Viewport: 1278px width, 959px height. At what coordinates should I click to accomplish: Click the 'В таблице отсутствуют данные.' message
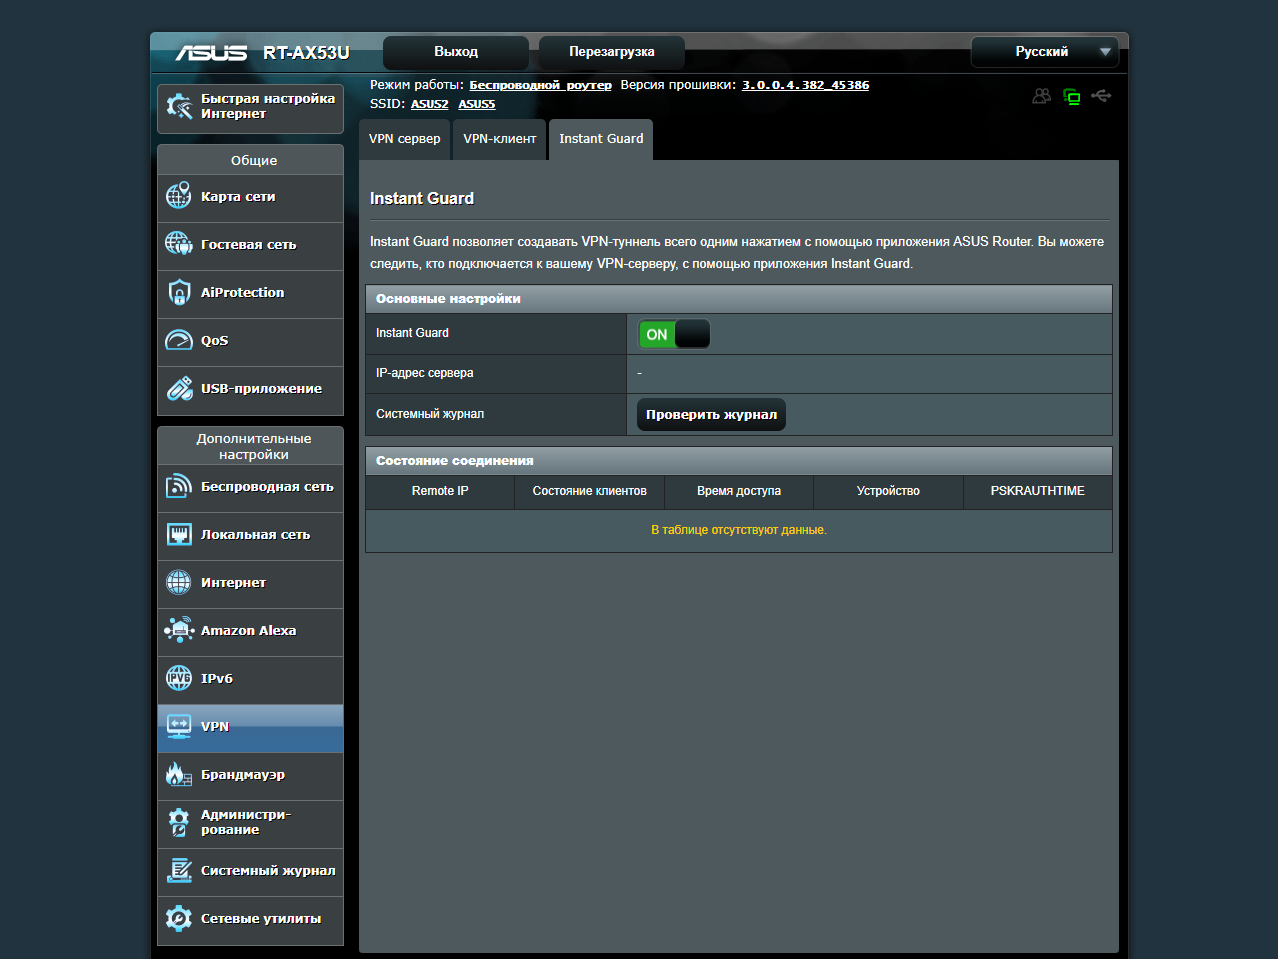(x=739, y=530)
